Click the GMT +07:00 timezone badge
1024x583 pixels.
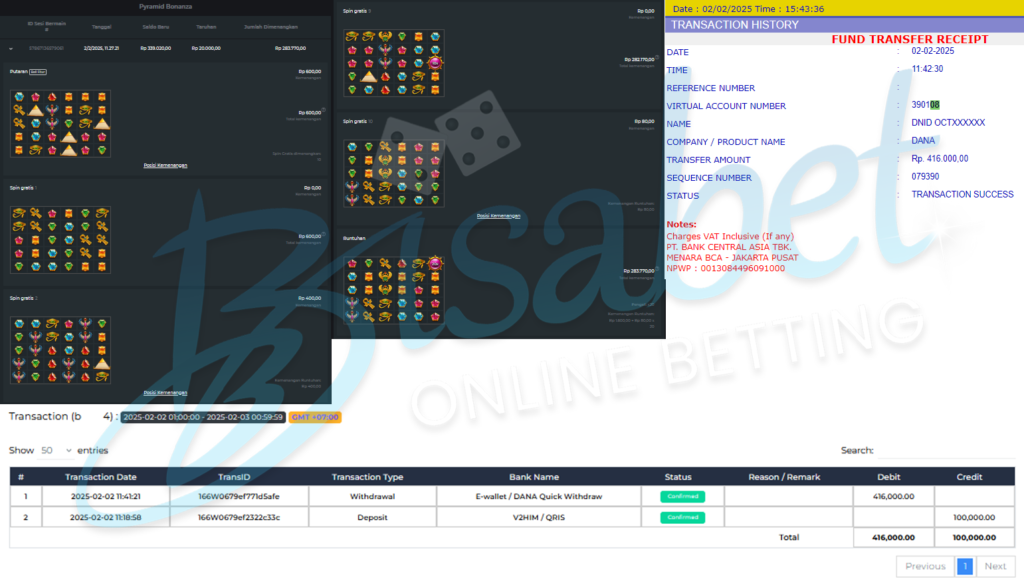tap(315, 417)
